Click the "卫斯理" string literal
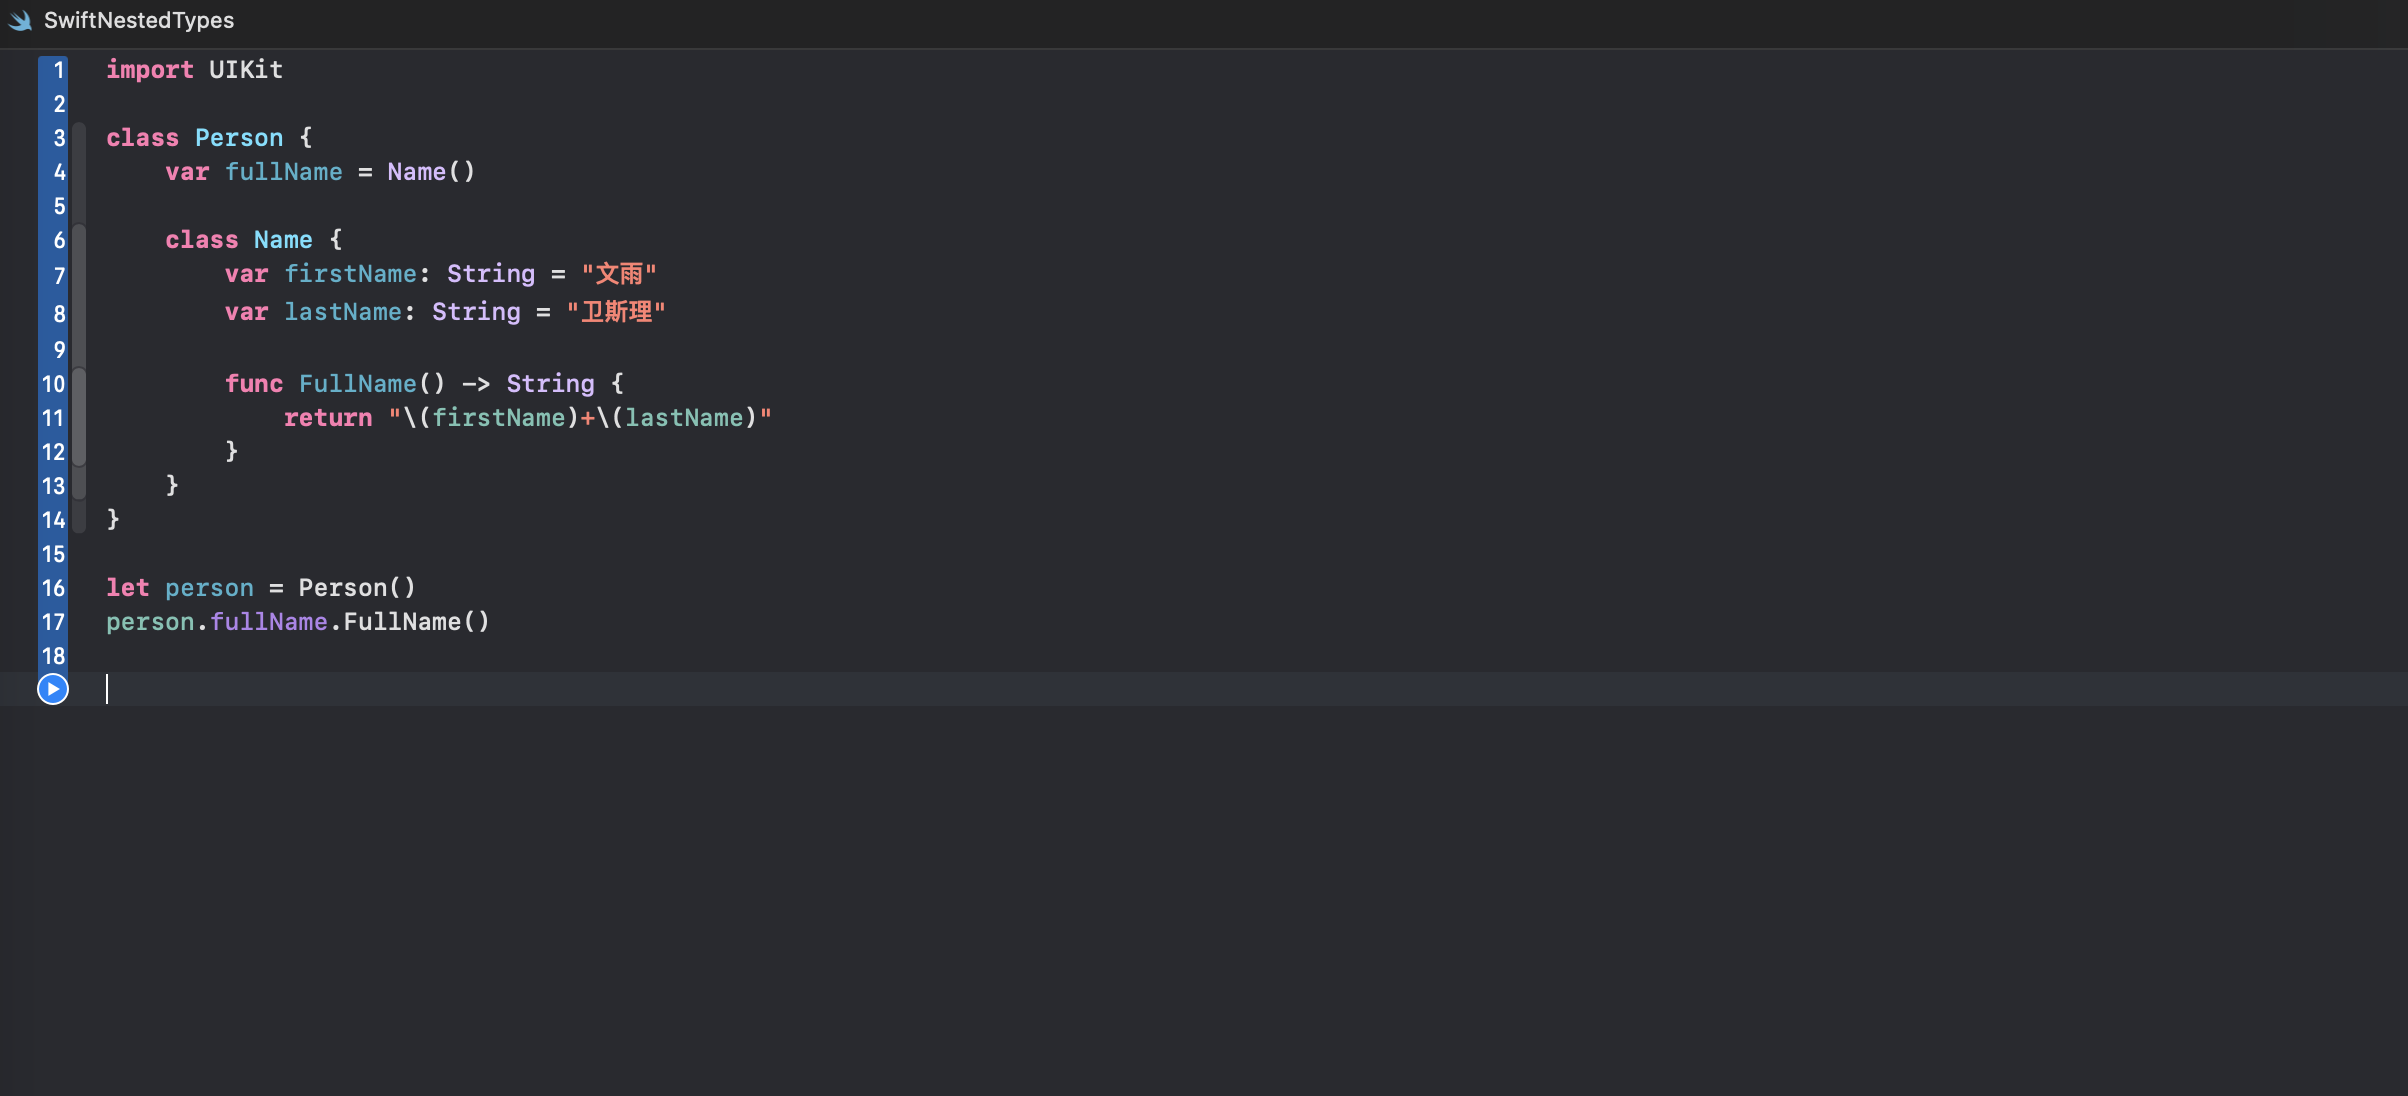Screen dimensions: 2408x1096 click(616, 312)
